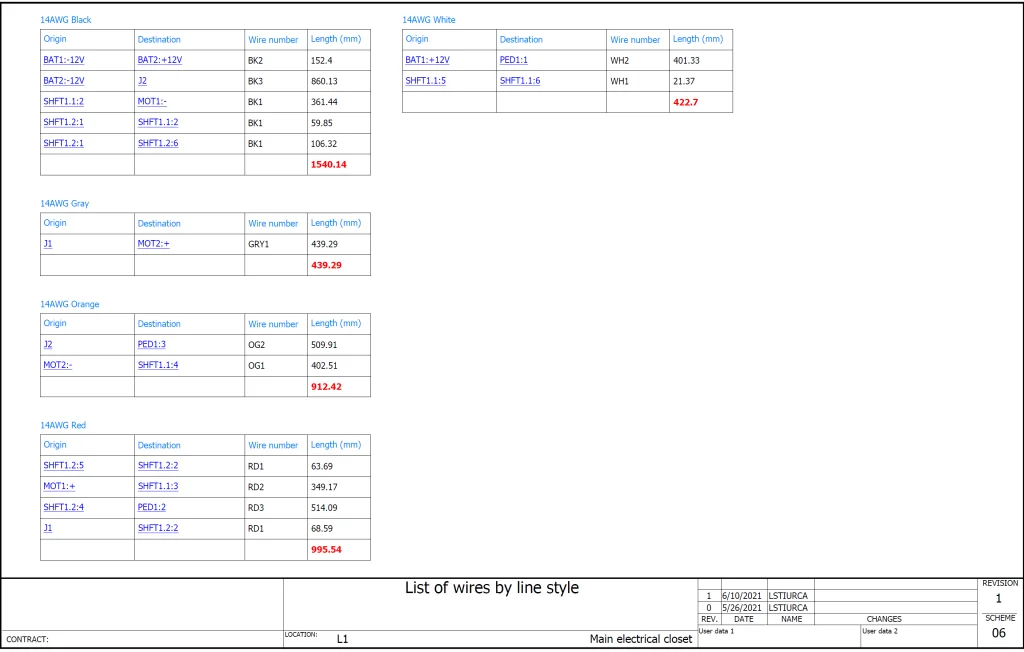The width and height of the screenshot is (1024, 652).
Task: Open the SHFT1.2:5 origin link
Action: click(x=63, y=466)
